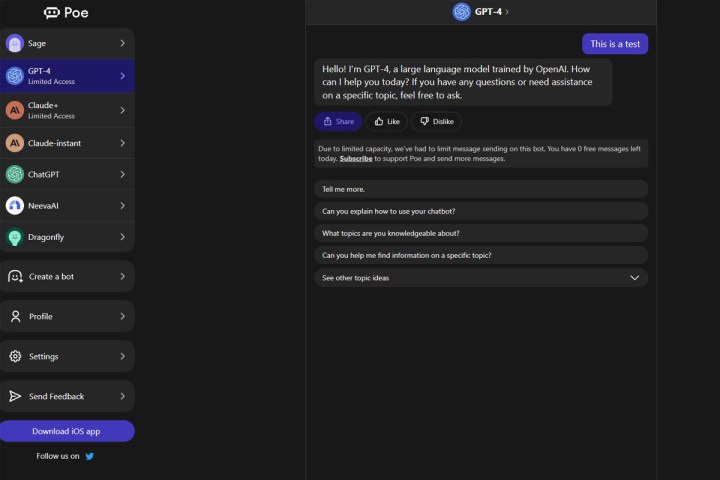Viewport: 720px width, 480px height.
Task: Choose 'Can you help me find information' suggestion
Action: coord(481,255)
